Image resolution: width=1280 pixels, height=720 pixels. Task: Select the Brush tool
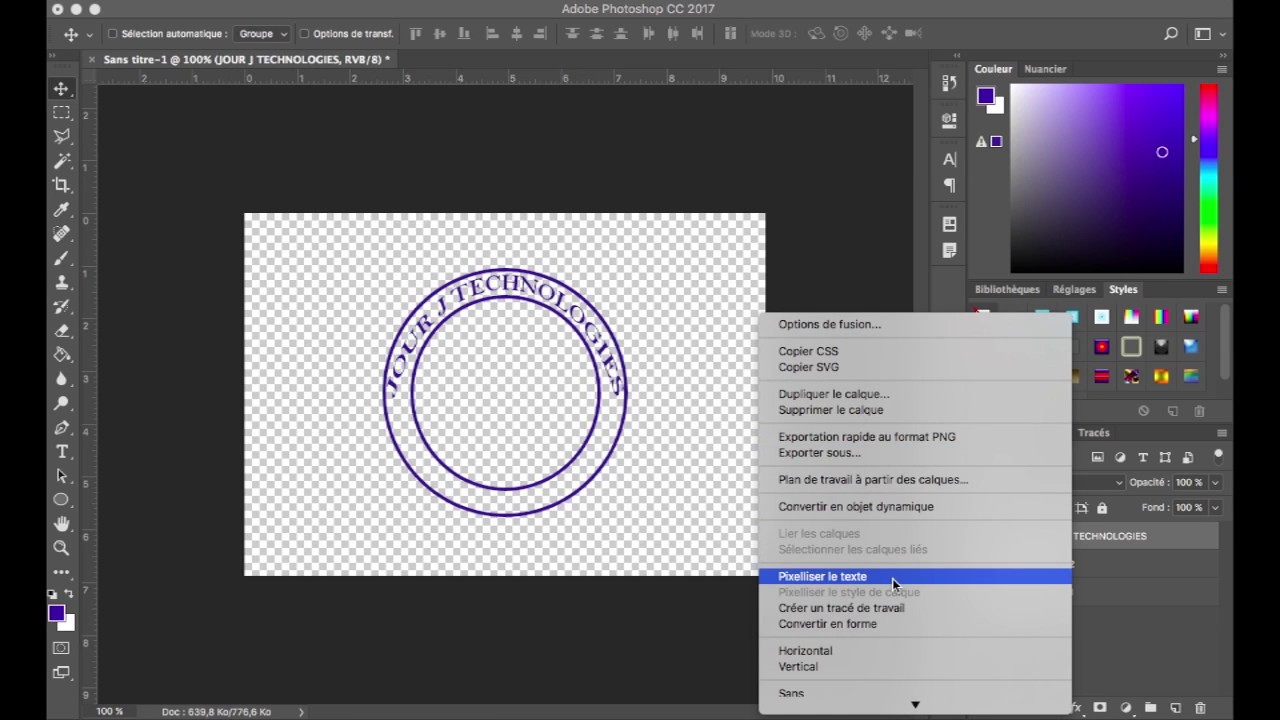tap(62, 258)
